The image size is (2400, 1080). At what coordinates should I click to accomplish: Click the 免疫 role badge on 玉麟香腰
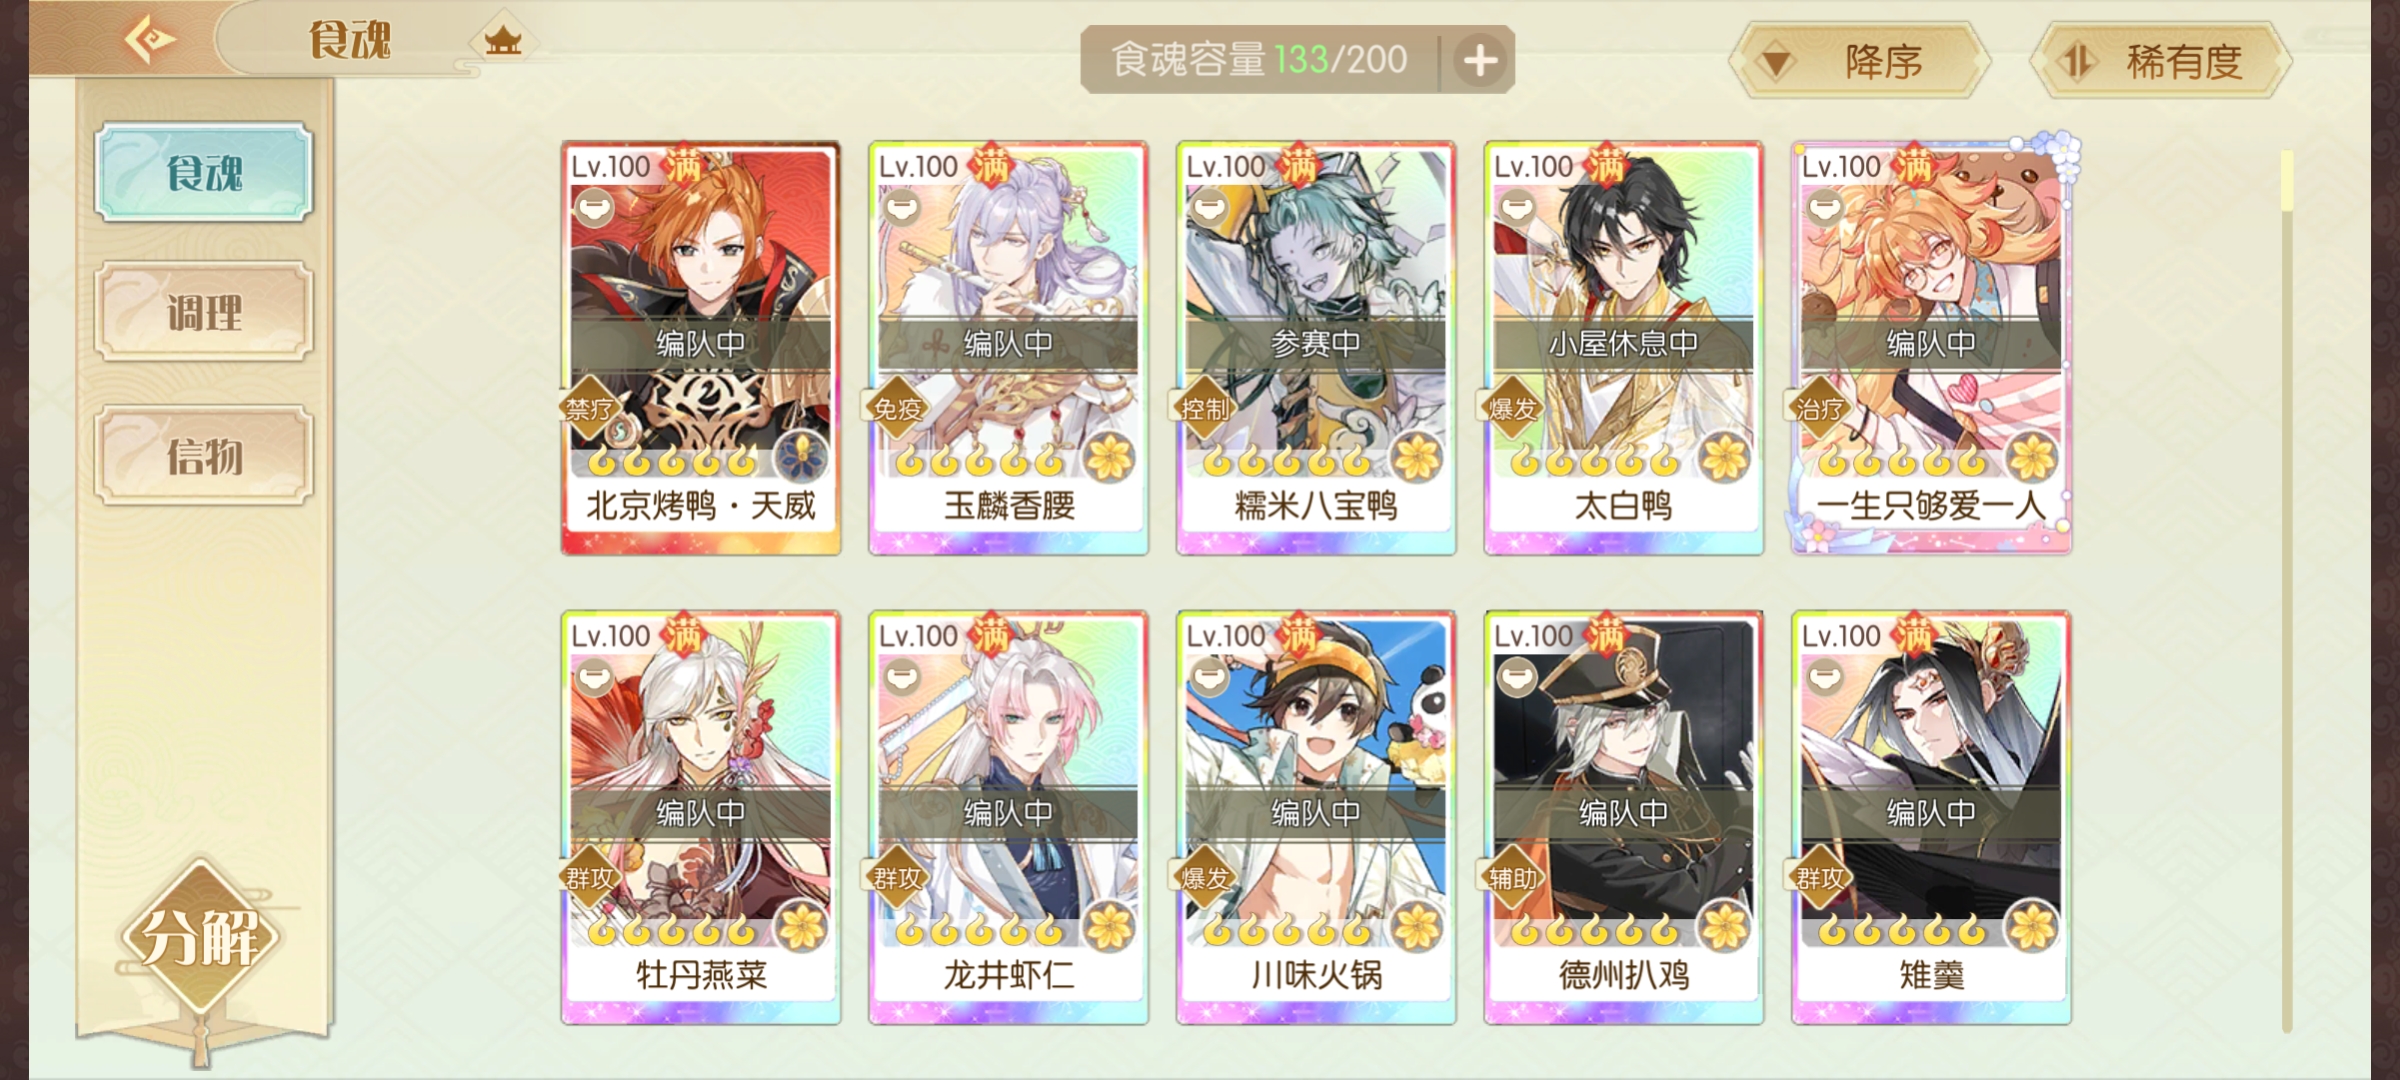coord(898,409)
